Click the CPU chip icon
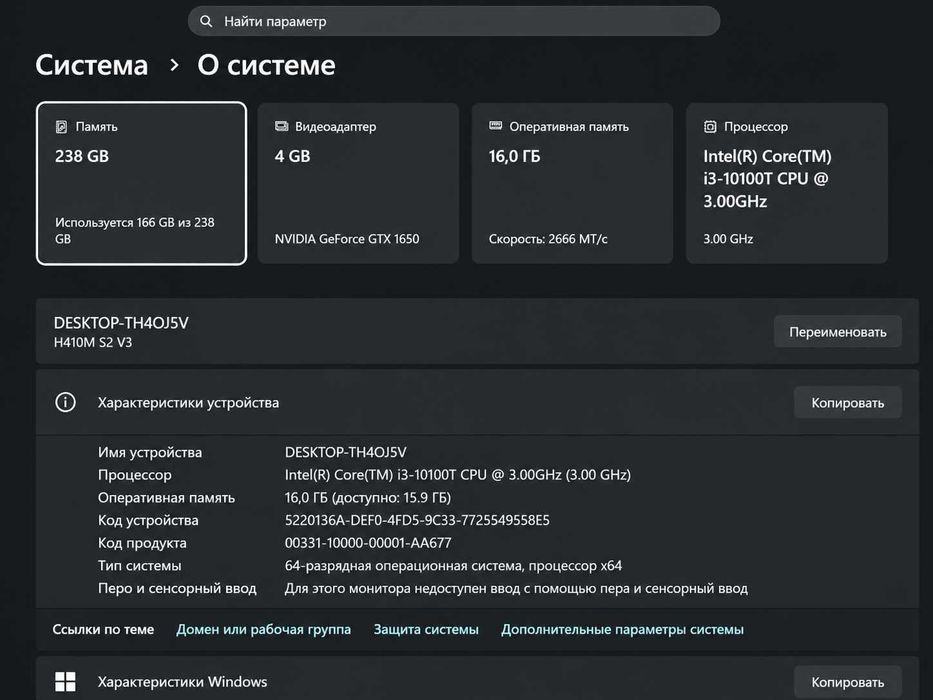This screenshot has height=700, width=933. click(x=710, y=126)
